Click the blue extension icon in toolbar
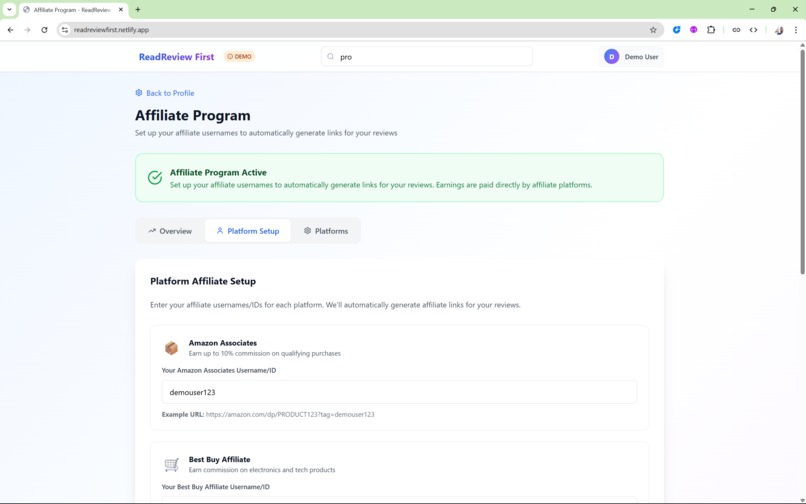The height and width of the screenshot is (504, 806). point(676,30)
